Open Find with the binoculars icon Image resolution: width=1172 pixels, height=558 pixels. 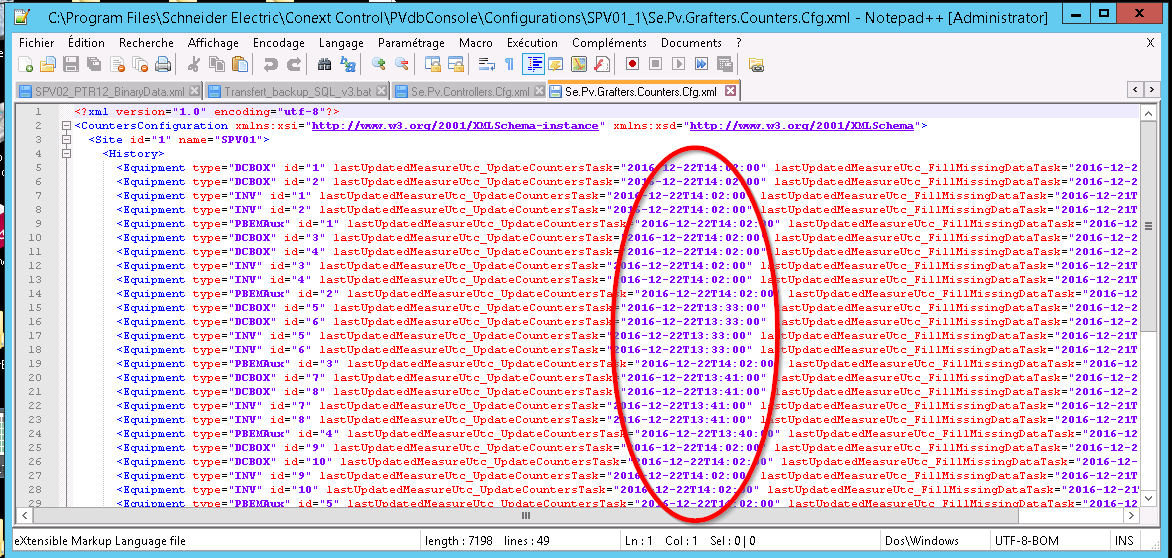click(x=324, y=65)
